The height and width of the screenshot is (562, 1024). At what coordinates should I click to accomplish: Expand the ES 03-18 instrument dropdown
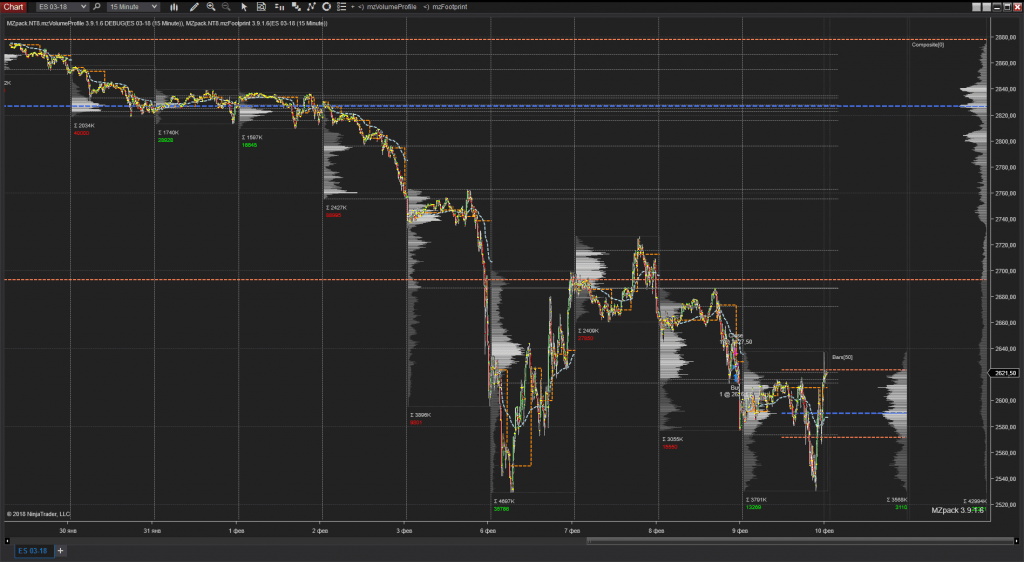(62, 7)
